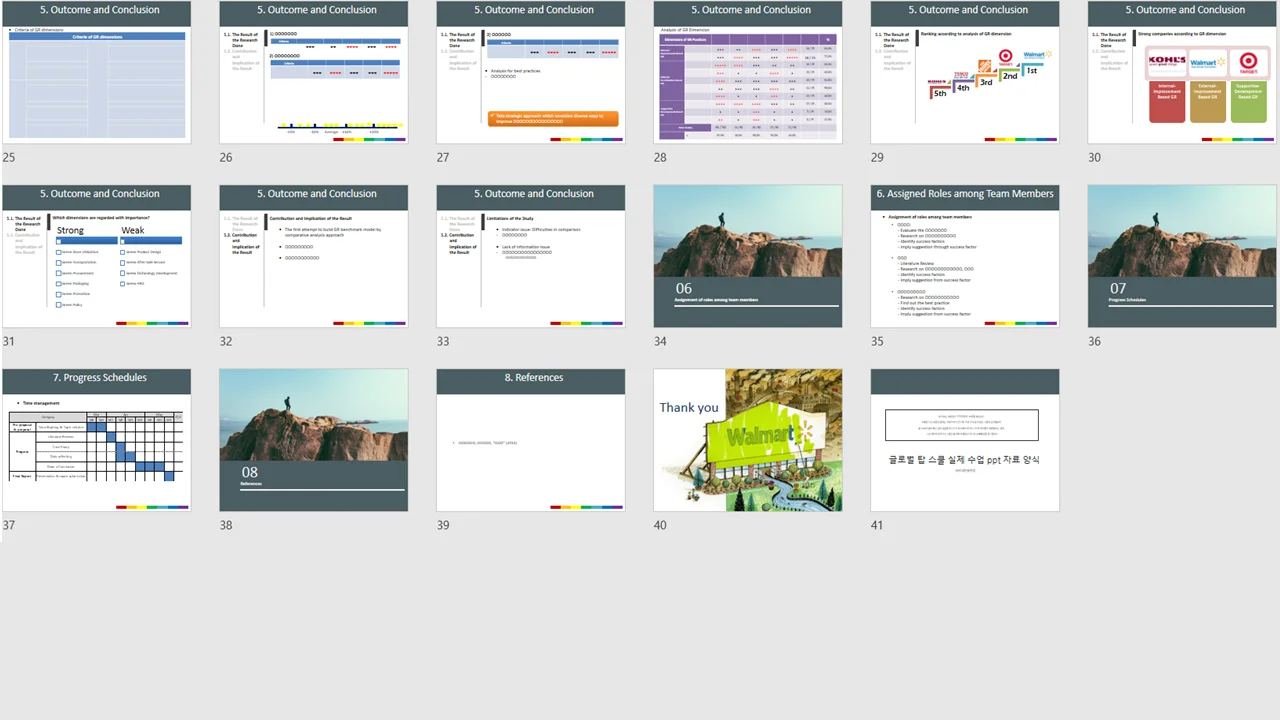Select slide 39 References slide
The height and width of the screenshot is (720, 1280).
pos(531,440)
